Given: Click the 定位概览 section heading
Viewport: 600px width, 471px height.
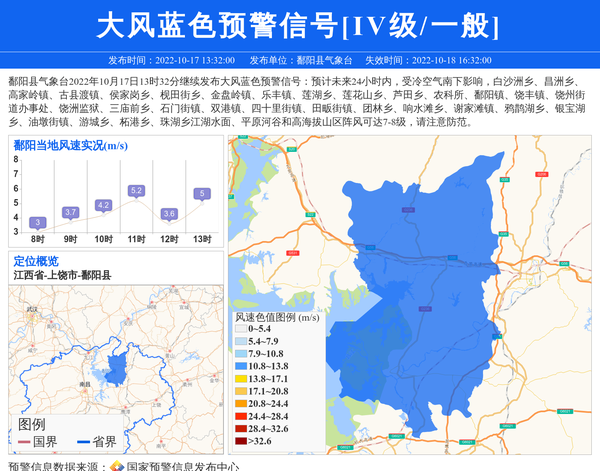Looking at the screenshot, I should click(36, 261).
